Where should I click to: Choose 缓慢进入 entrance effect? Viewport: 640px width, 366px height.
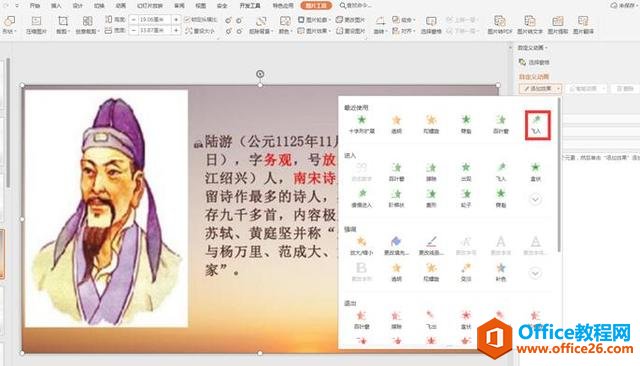pyautogui.click(x=361, y=199)
